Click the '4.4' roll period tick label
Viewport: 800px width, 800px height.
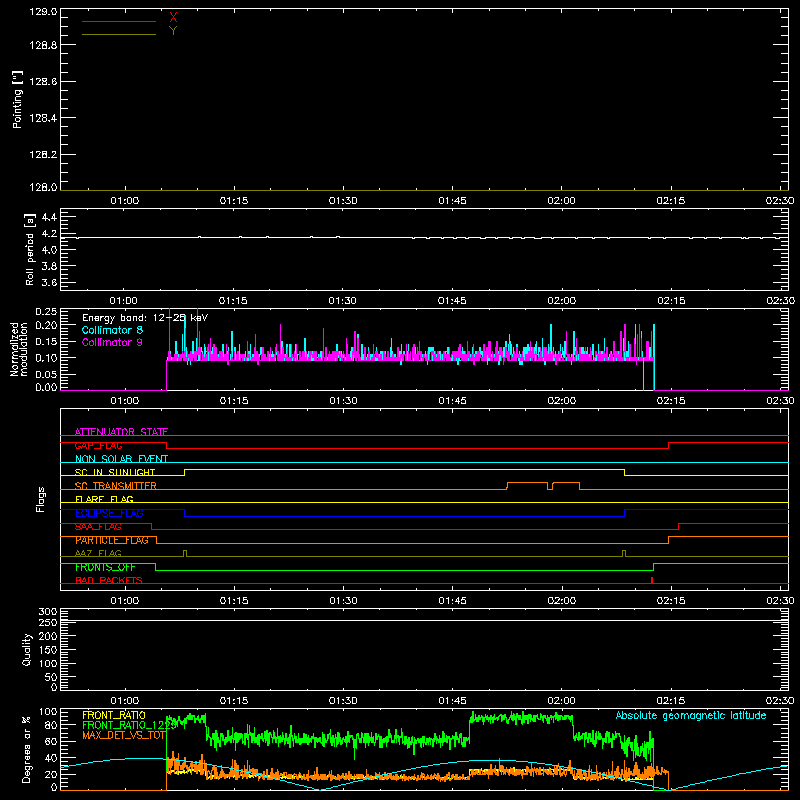pyautogui.click(x=49, y=217)
